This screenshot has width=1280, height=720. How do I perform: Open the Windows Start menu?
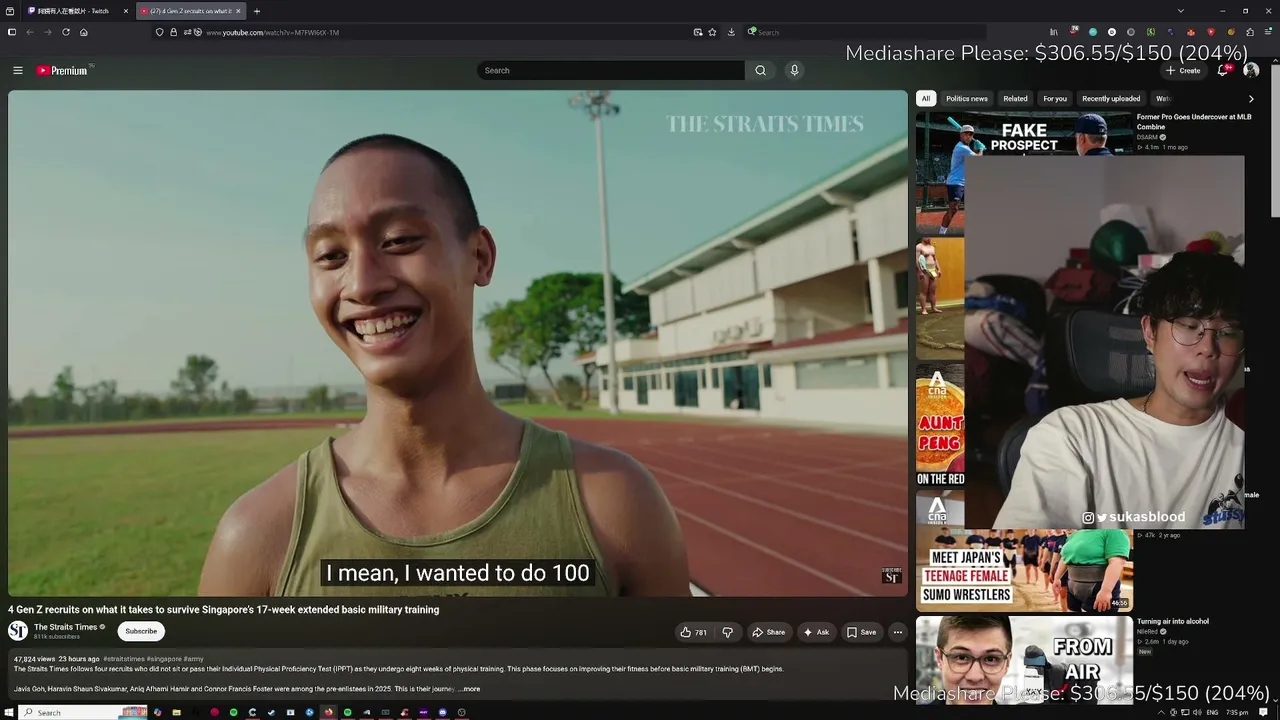pyautogui.click(x=9, y=712)
